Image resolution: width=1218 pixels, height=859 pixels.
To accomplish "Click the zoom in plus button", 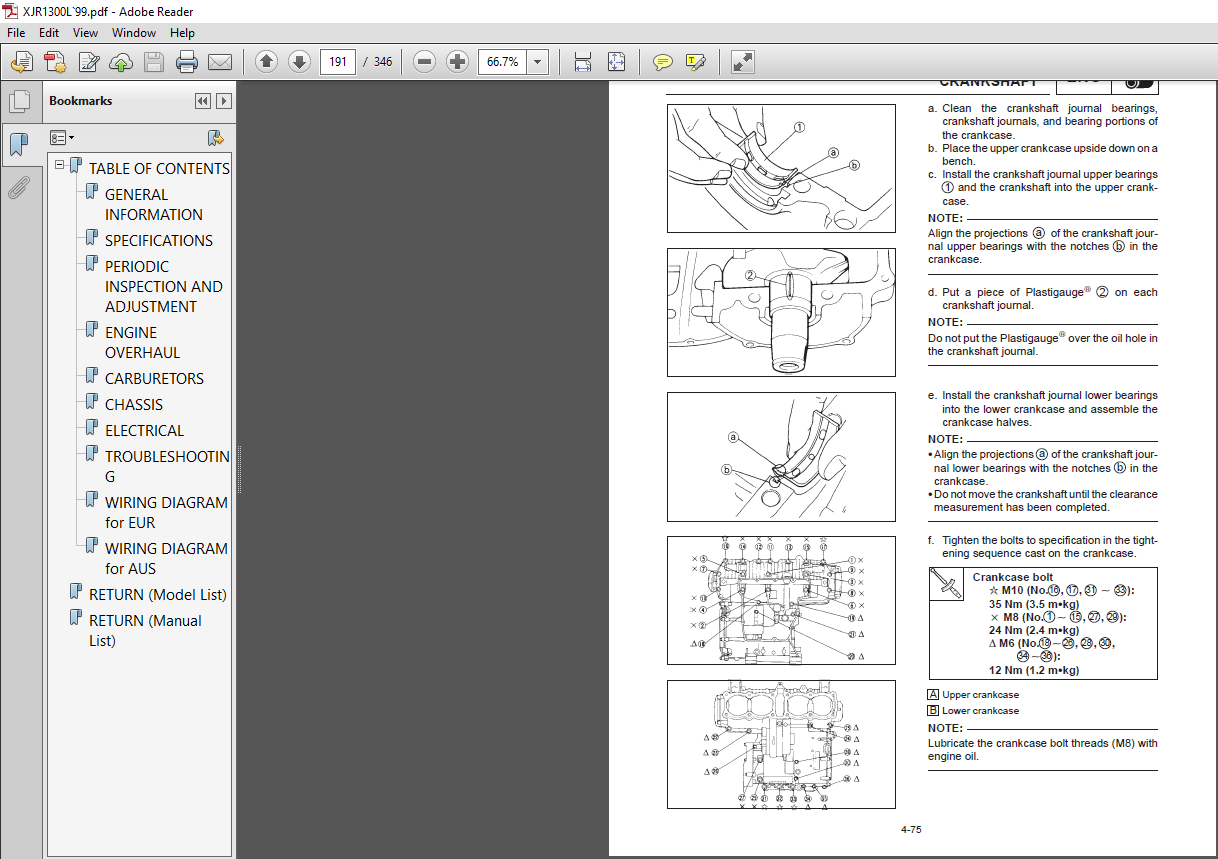I will tap(457, 62).
